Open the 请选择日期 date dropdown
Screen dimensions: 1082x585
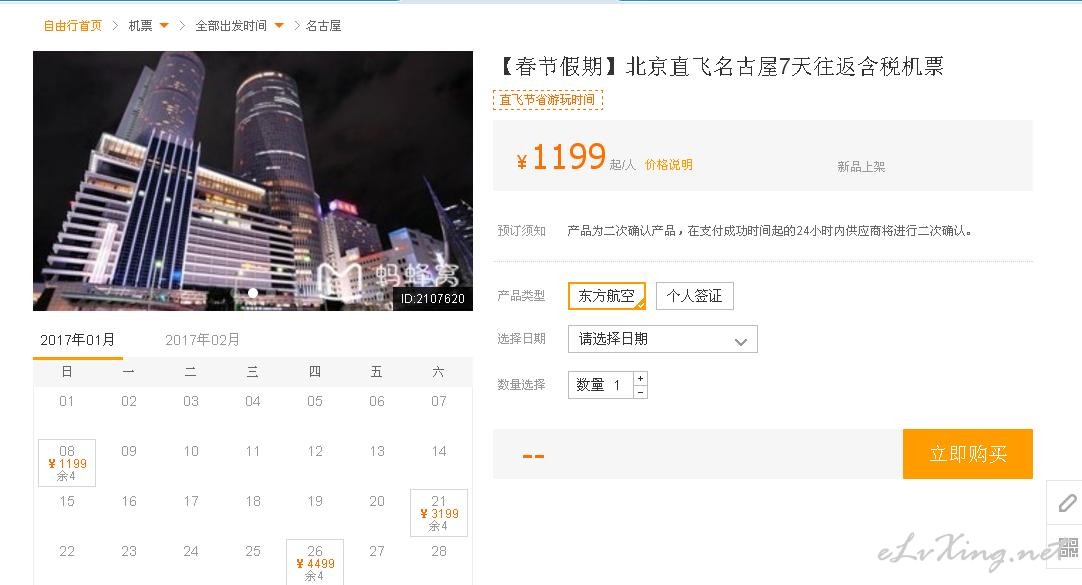(662, 339)
